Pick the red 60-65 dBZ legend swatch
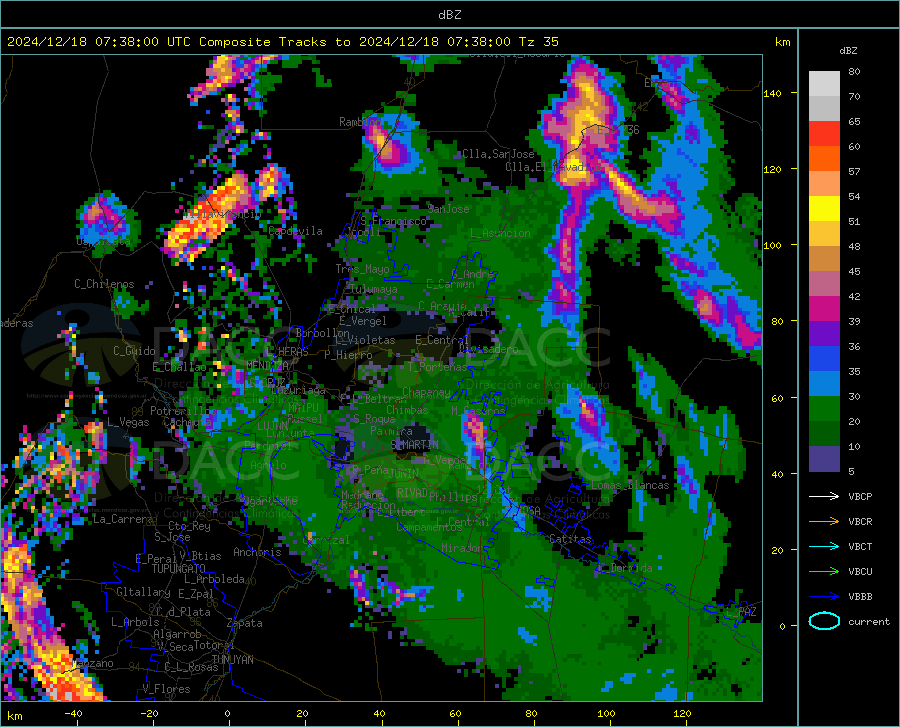The width and height of the screenshot is (900, 727). (824, 134)
